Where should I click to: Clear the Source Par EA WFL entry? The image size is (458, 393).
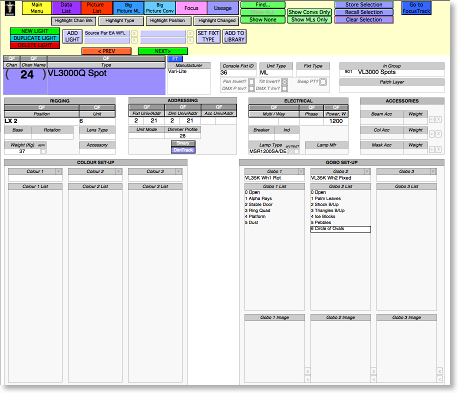click(134, 33)
